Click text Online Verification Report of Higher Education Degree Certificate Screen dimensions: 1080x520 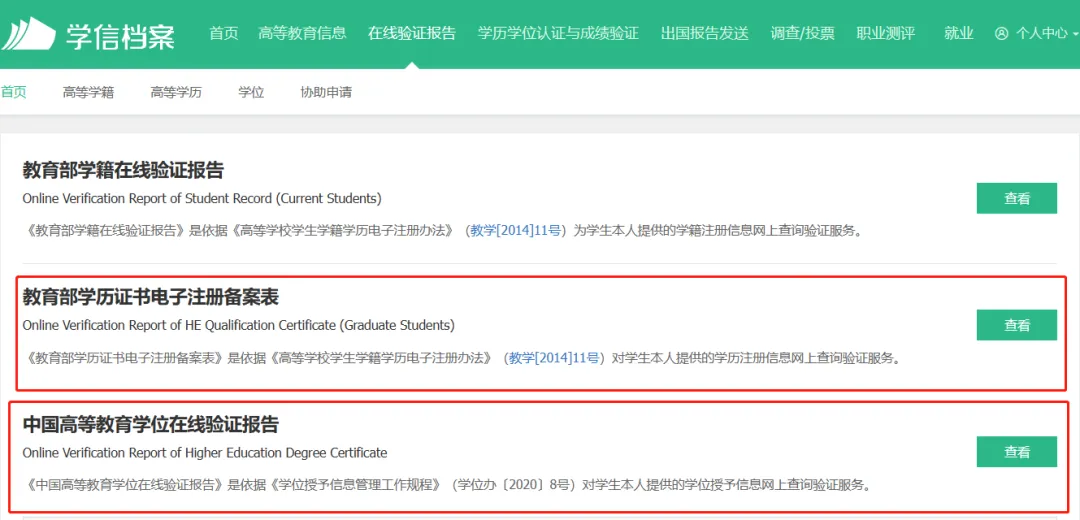[x=205, y=453]
